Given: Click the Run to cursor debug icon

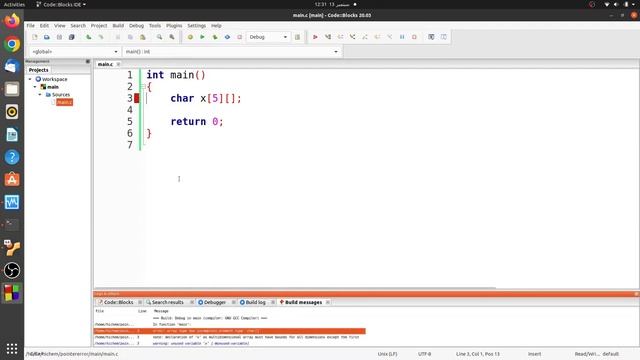Looking at the screenshot, I should (x=328, y=37).
